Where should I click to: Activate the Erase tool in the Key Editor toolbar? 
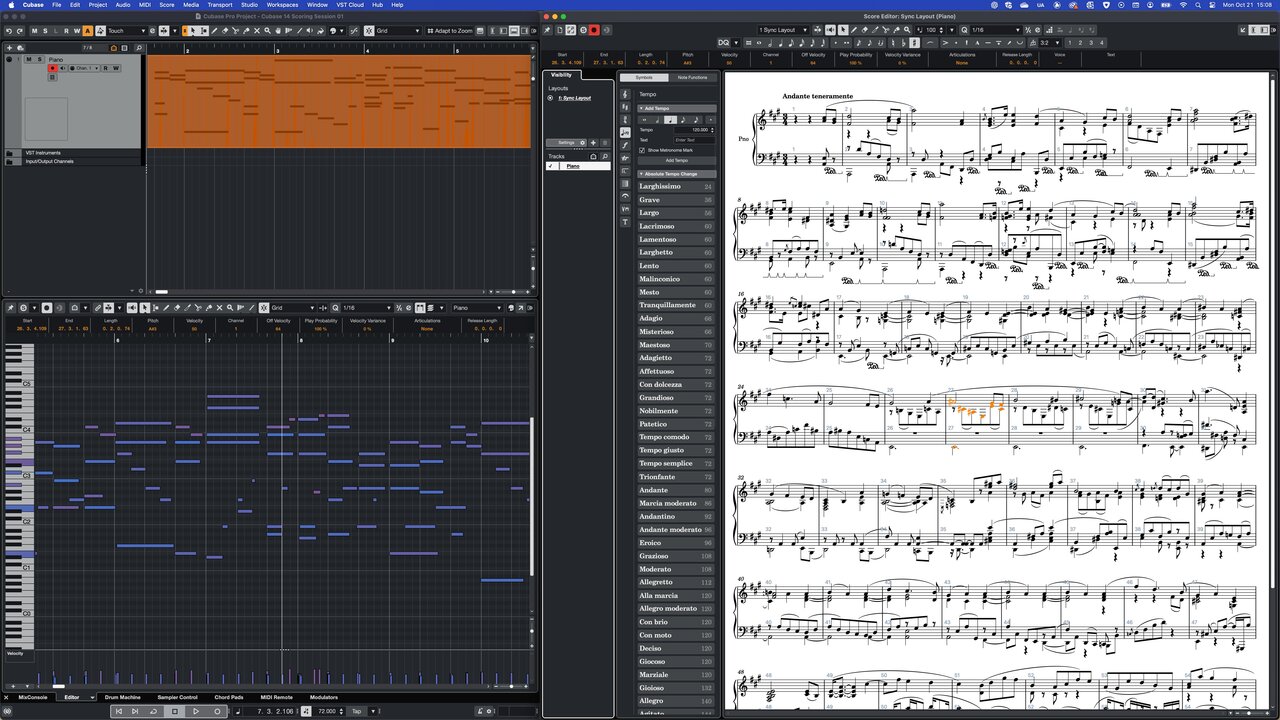point(178,308)
